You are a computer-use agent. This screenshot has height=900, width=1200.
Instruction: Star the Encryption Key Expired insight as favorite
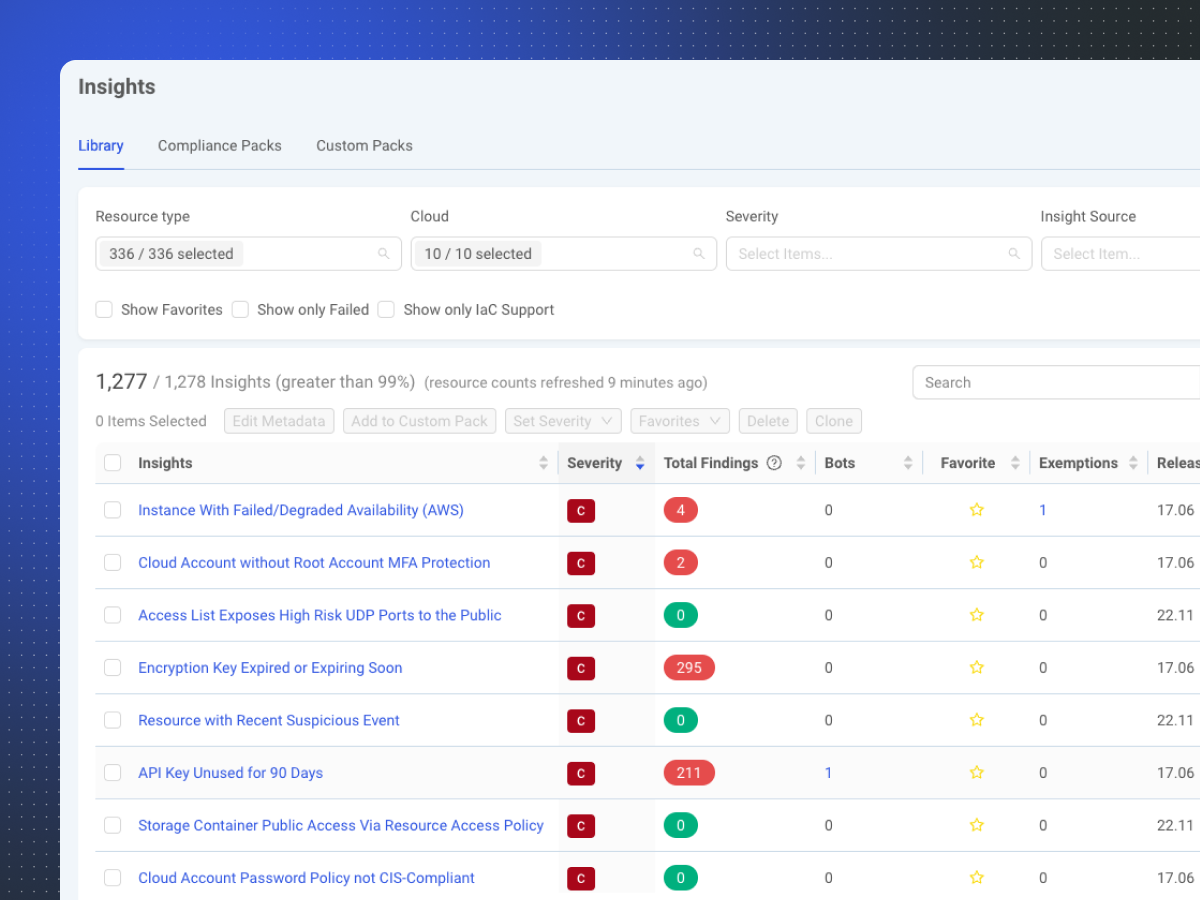click(977, 668)
